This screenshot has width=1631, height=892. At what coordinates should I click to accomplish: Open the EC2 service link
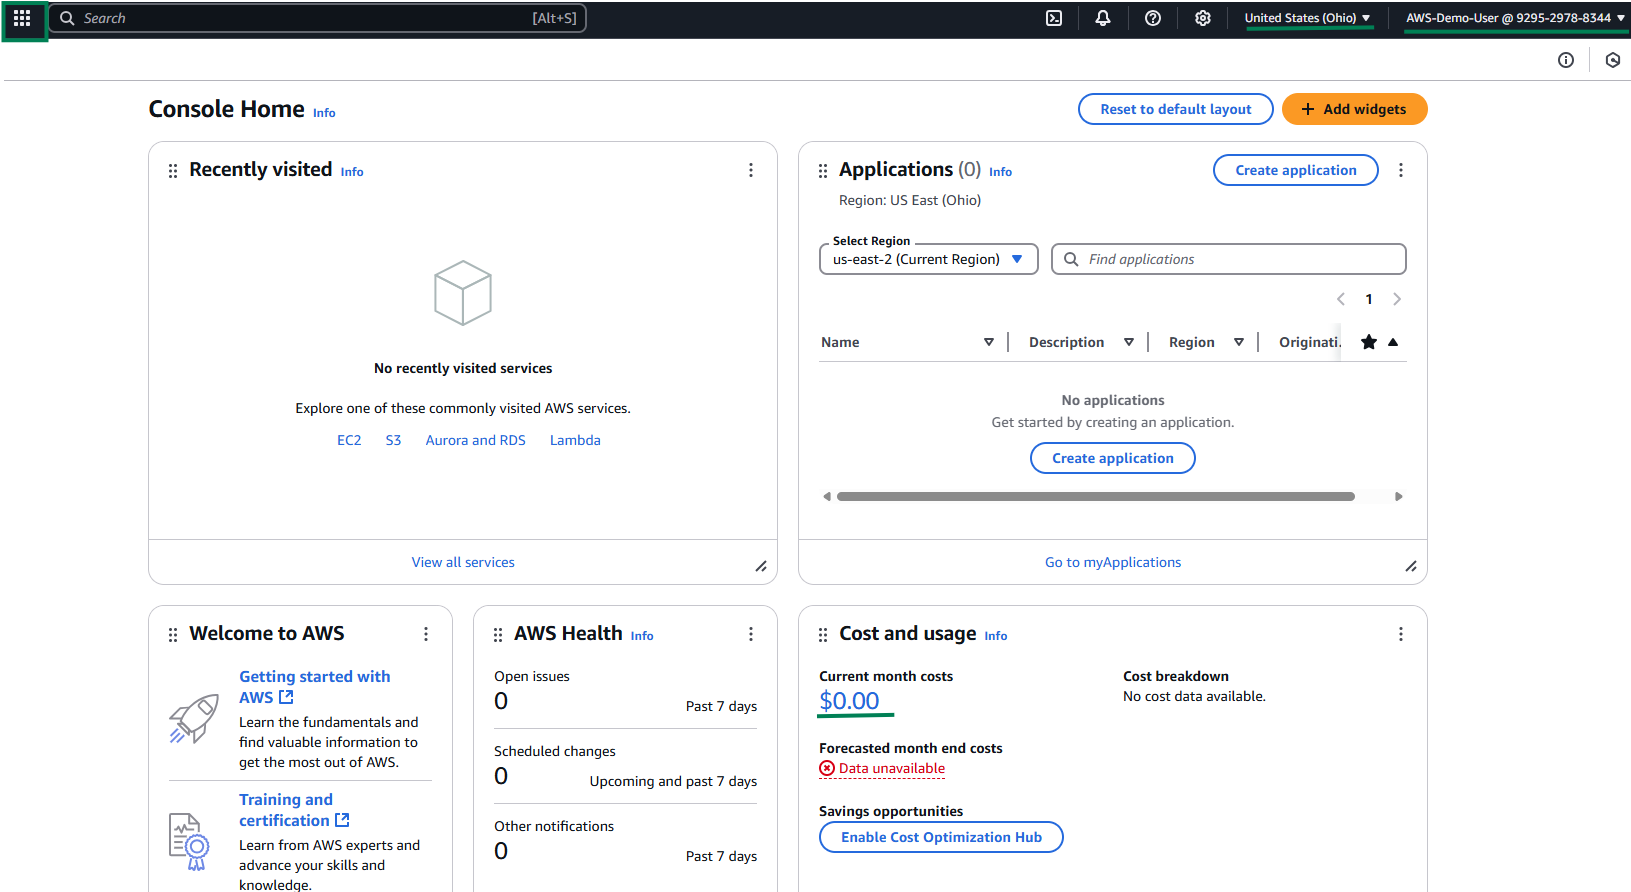coord(349,440)
